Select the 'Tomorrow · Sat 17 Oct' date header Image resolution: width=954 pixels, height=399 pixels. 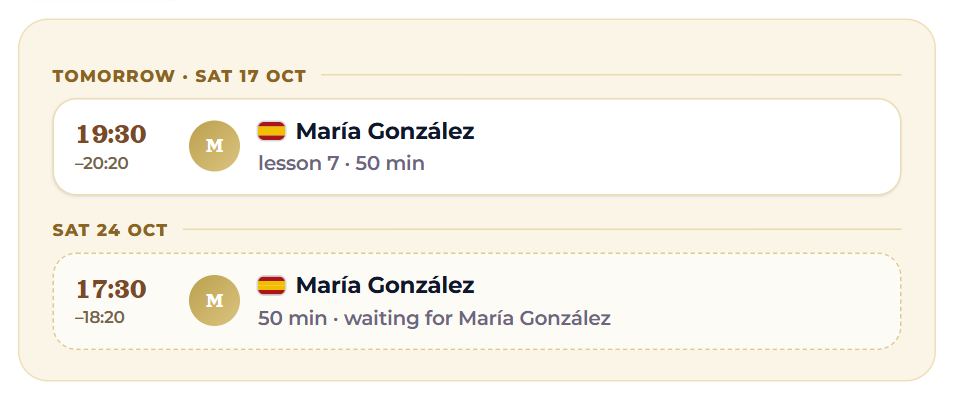click(179, 76)
